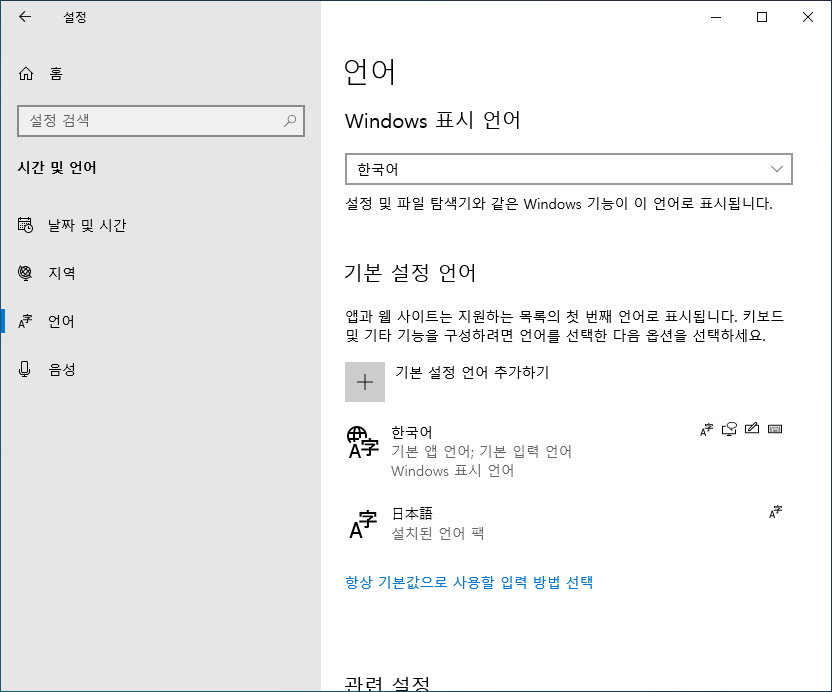The height and width of the screenshot is (692, 832).
Task: Click the 언어 sidebar language icon
Action: [25, 321]
